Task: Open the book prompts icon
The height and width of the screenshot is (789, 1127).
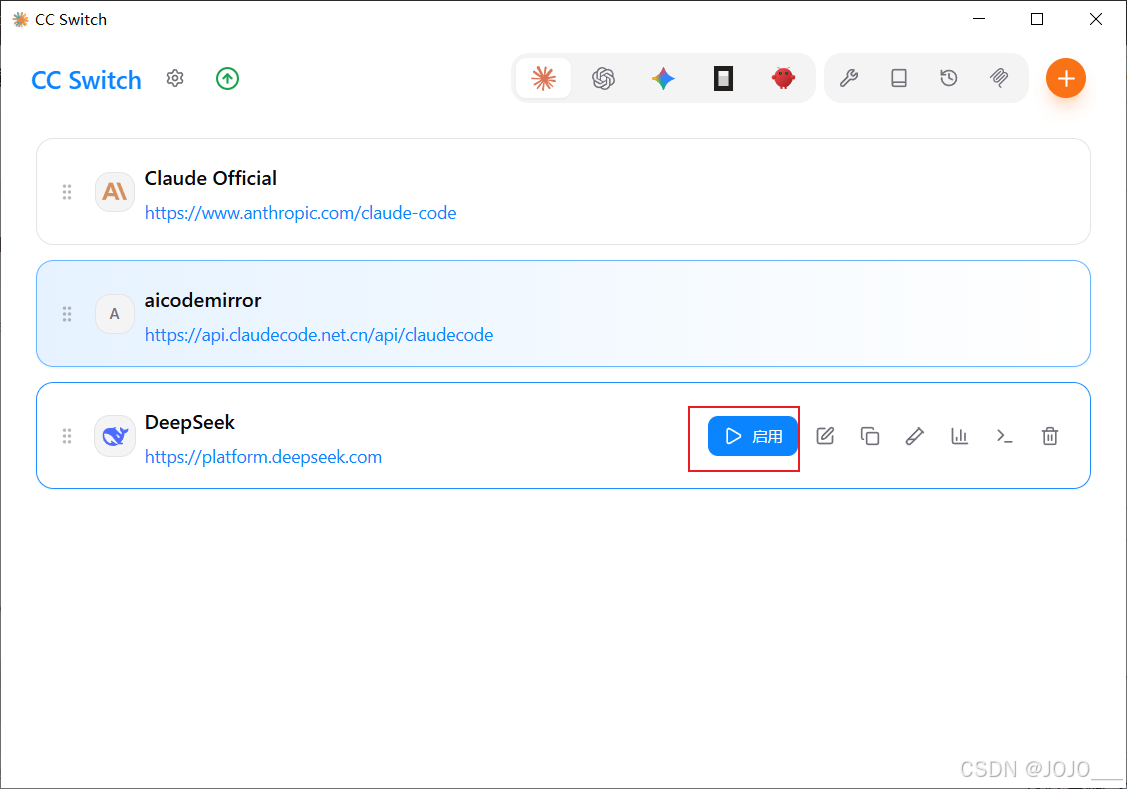Action: pyautogui.click(x=898, y=78)
